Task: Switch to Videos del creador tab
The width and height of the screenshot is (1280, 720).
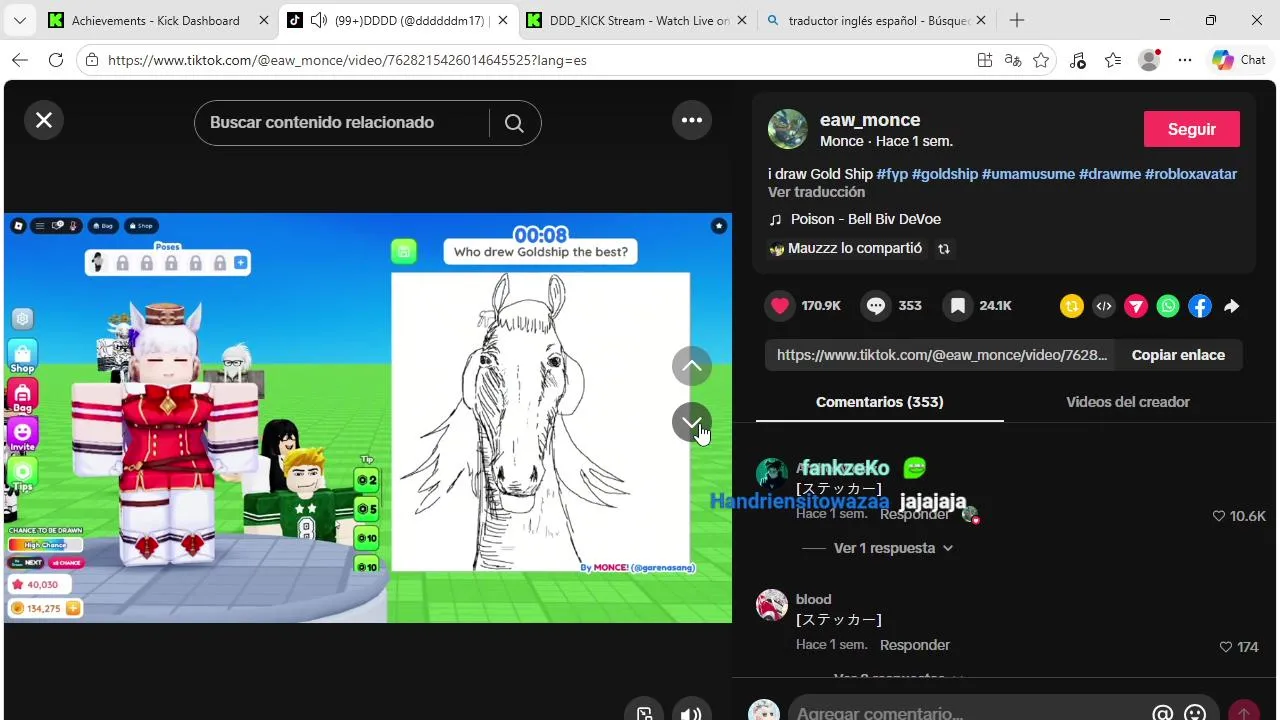Action: pos(1128,402)
